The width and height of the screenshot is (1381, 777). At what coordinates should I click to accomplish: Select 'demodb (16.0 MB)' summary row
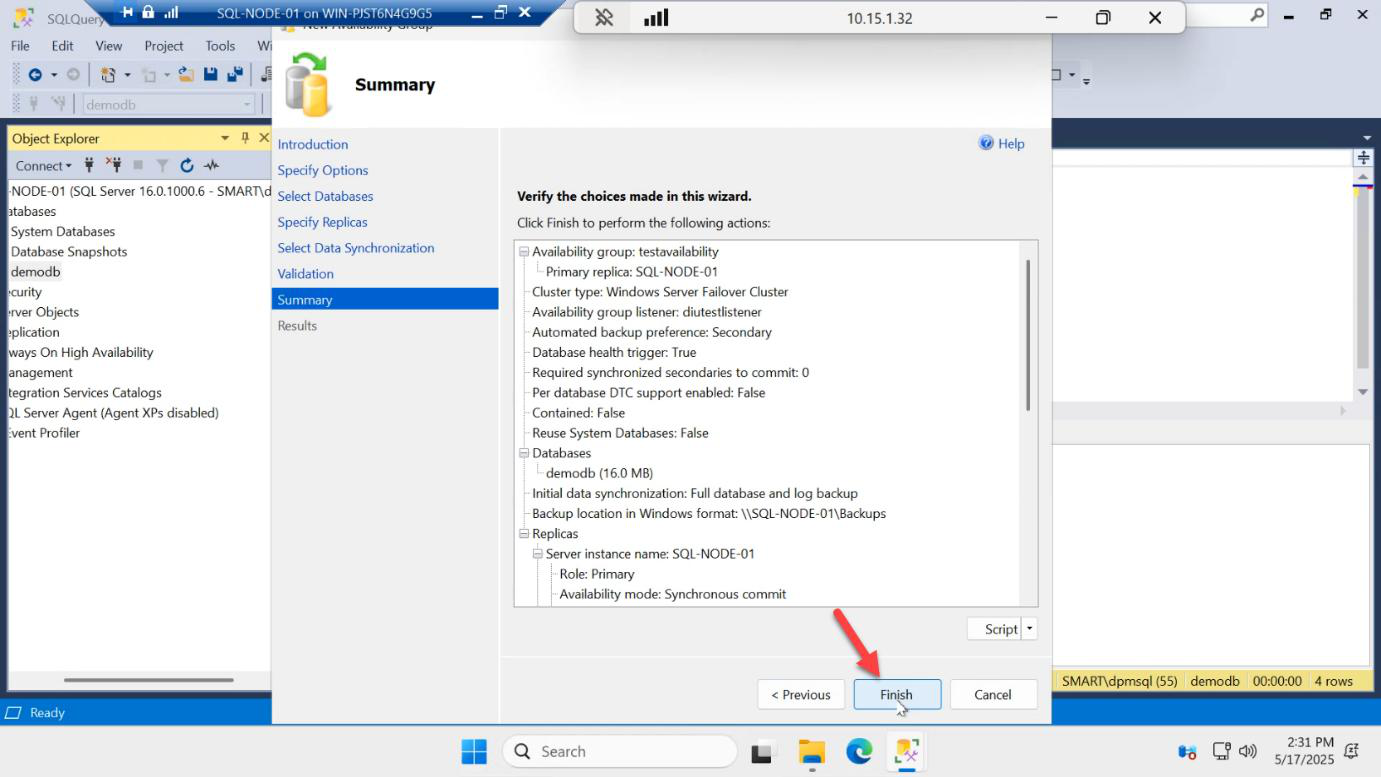(x=599, y=473)
